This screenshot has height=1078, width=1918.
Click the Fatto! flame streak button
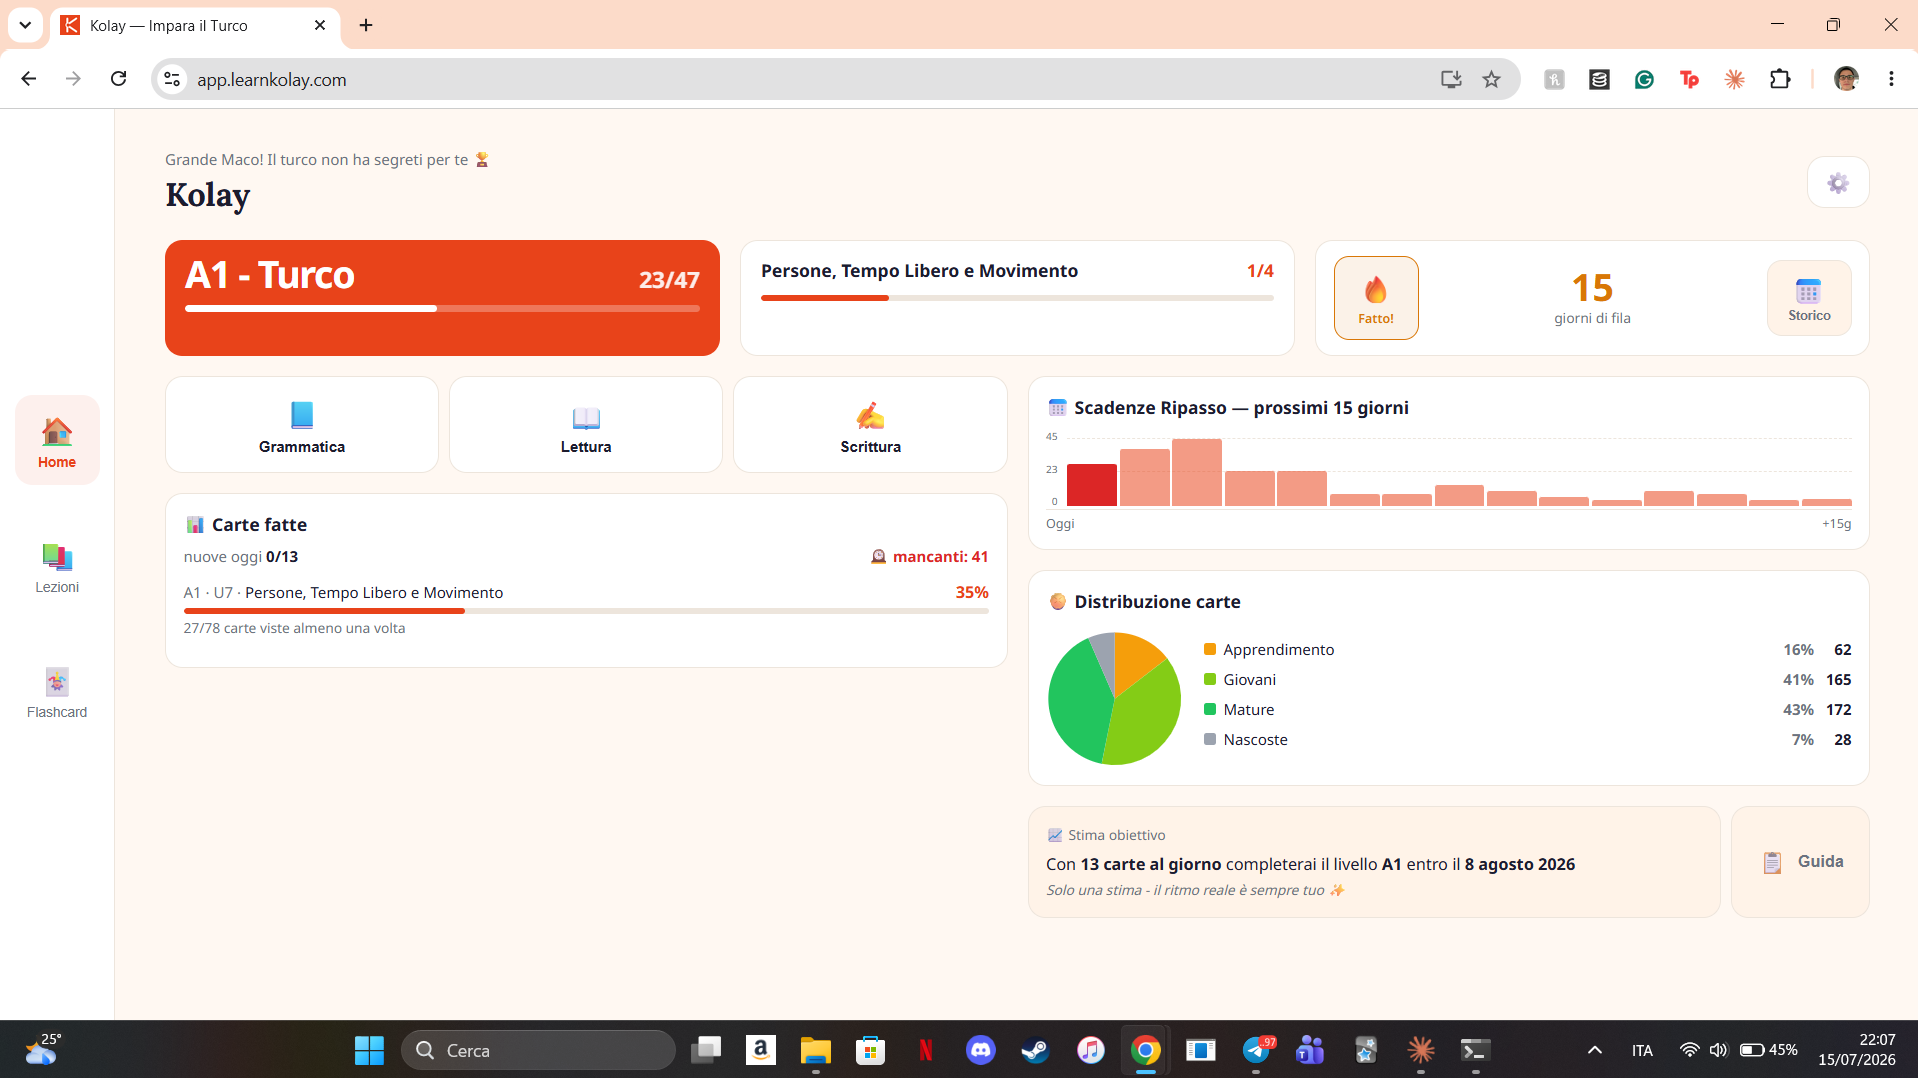pyautogui.click(x=1376, y=298)
